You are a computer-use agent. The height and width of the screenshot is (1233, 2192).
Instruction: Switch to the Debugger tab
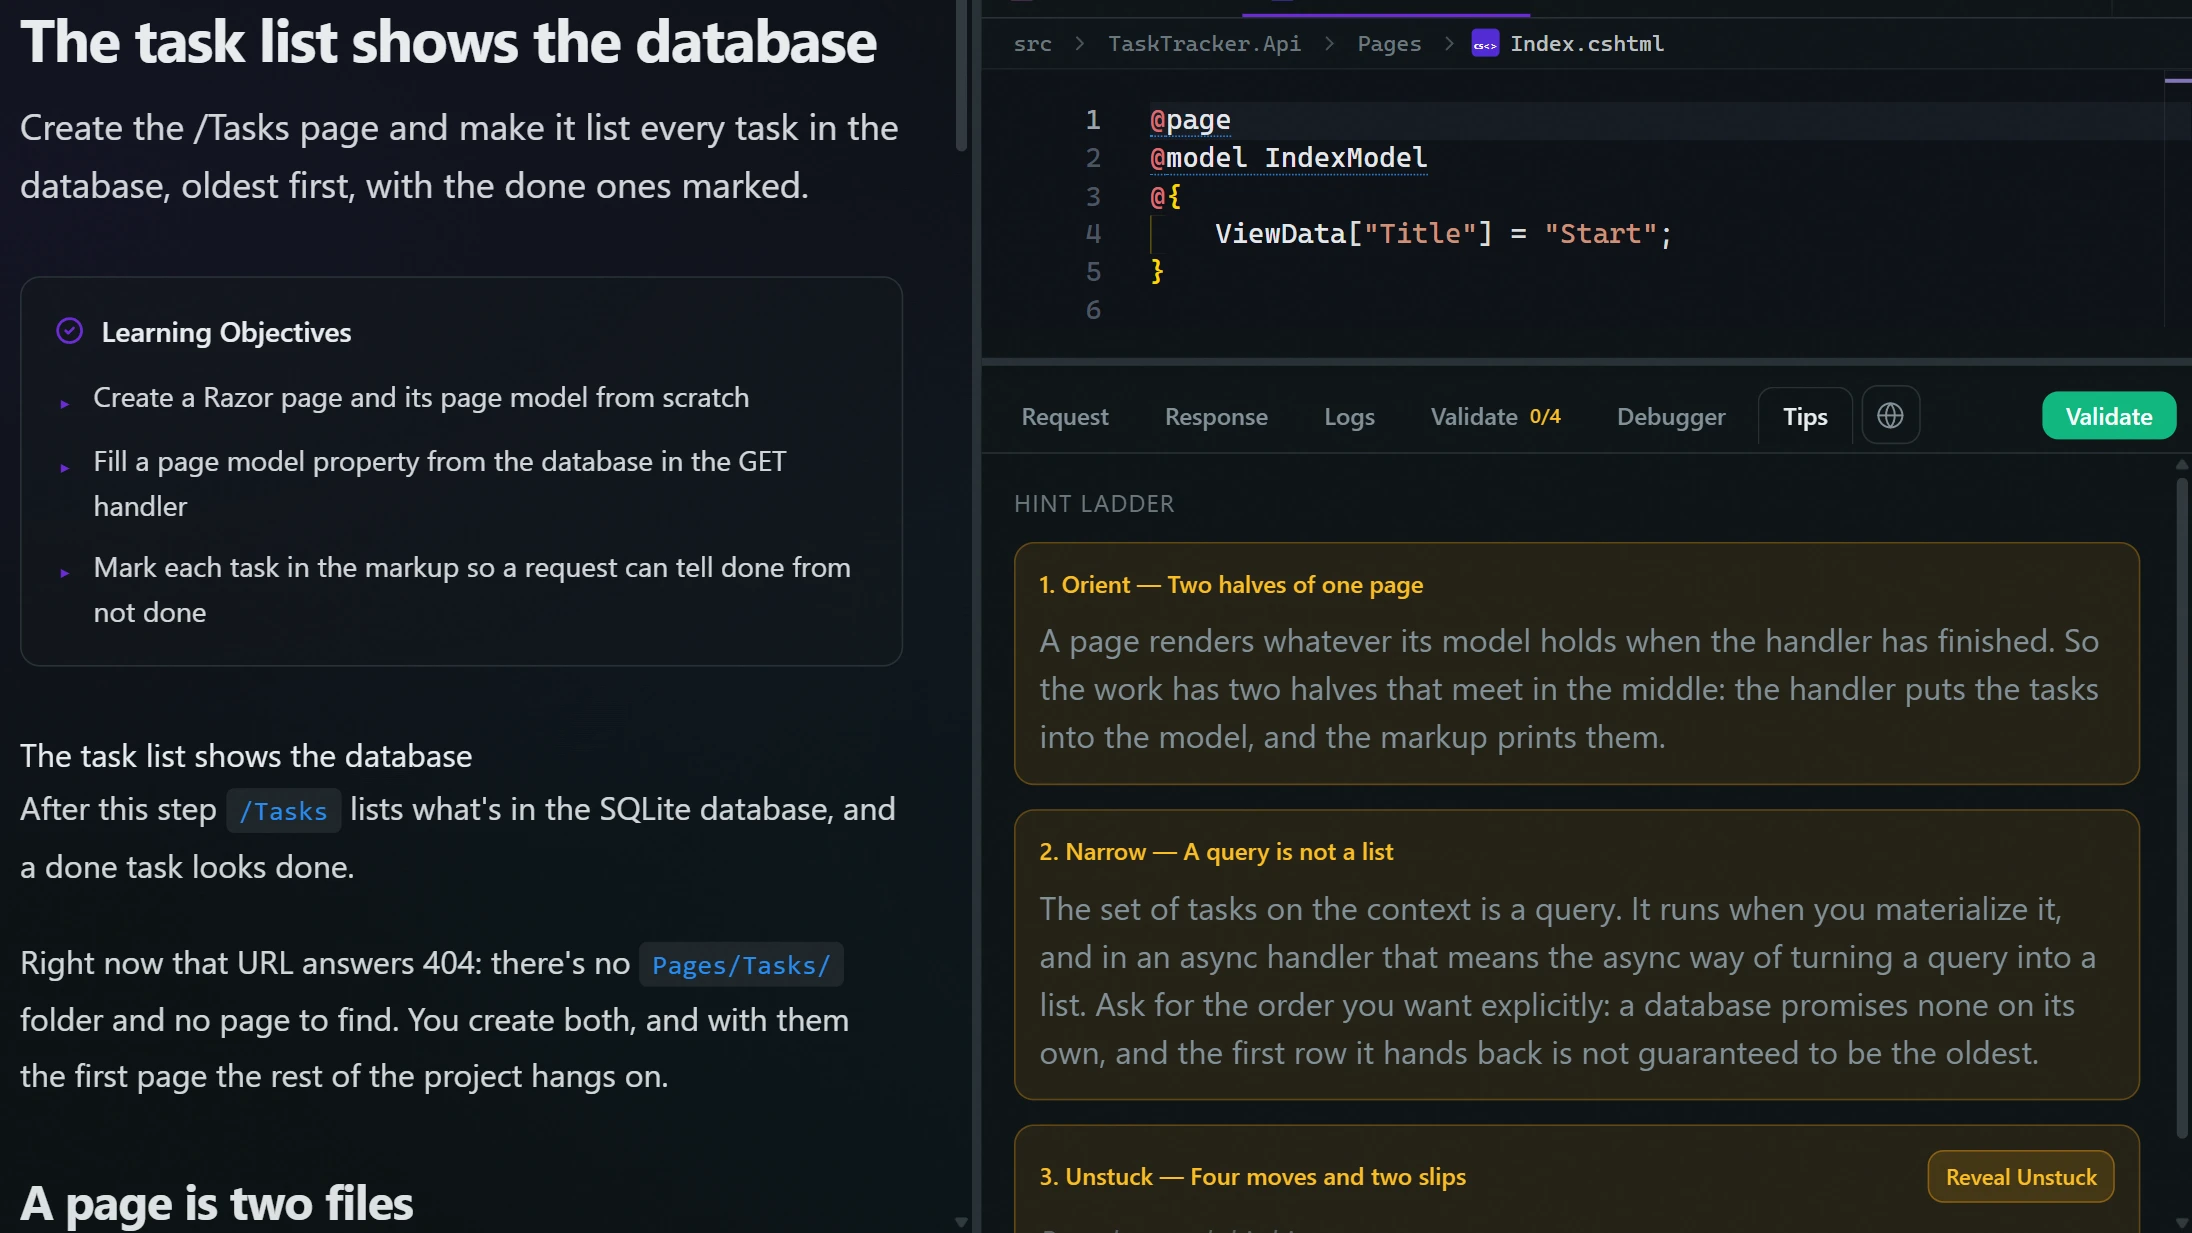[1671, 417]
